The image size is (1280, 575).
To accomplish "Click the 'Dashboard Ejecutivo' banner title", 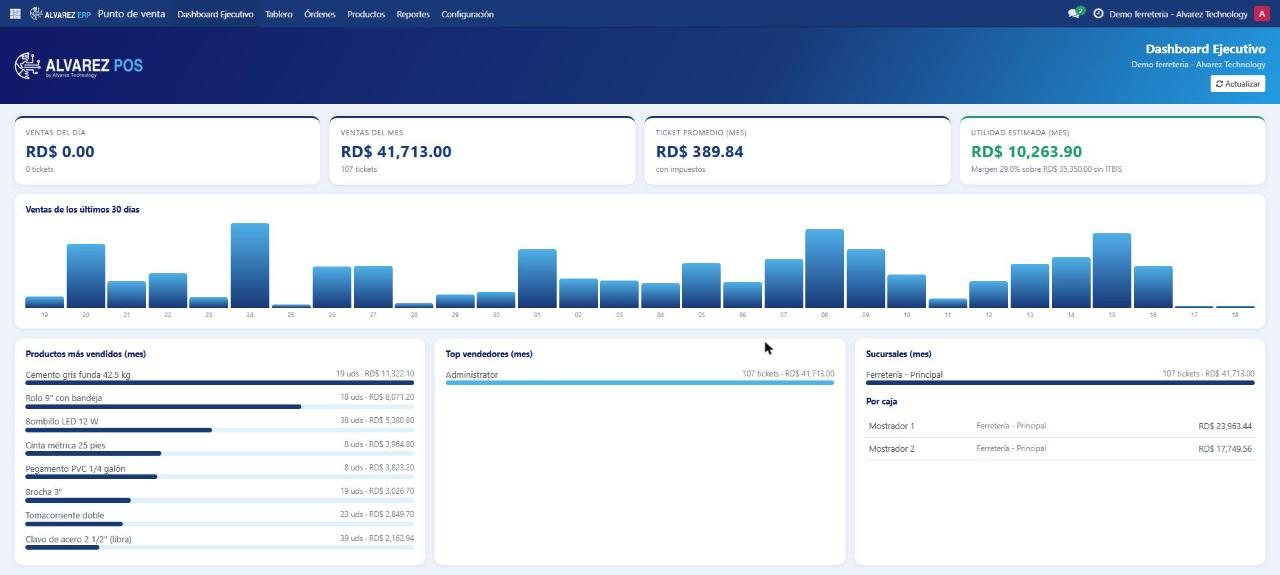I will [x=1205, y=49].
